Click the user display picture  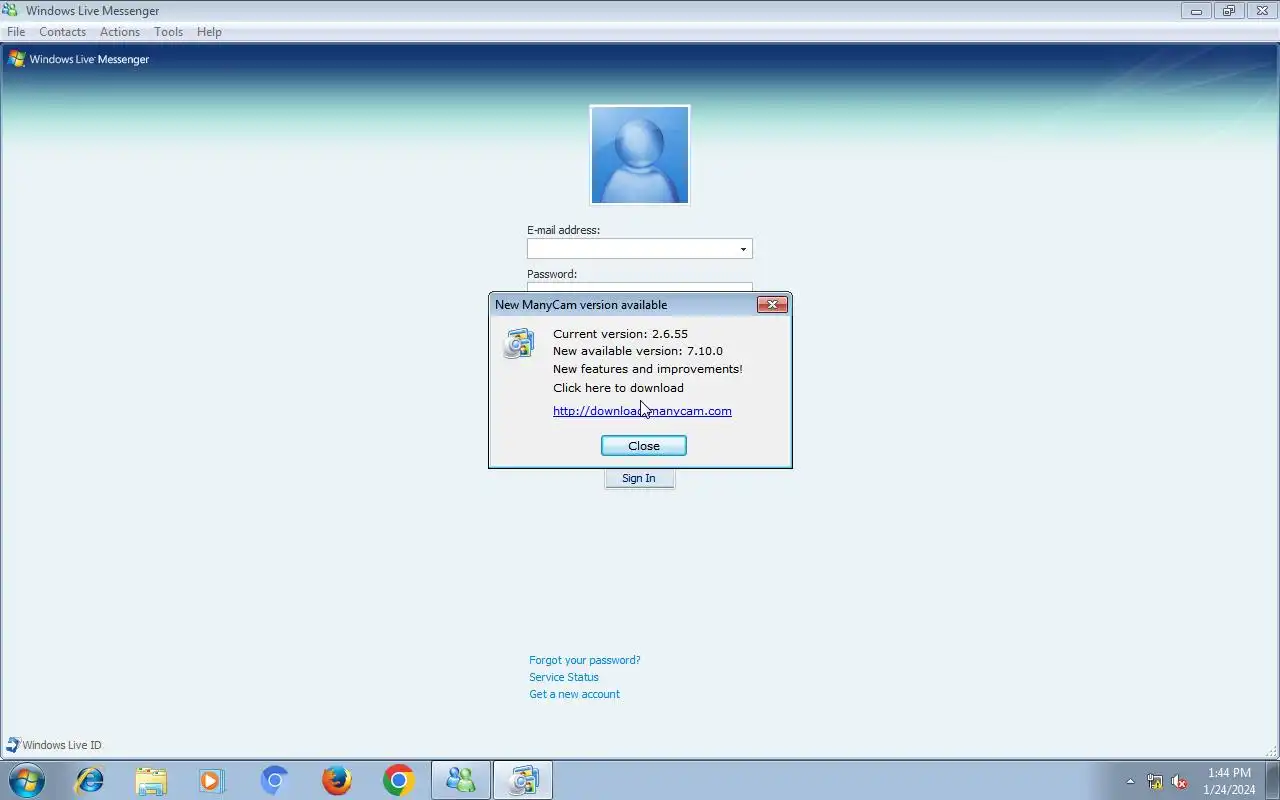pos(640,155)
